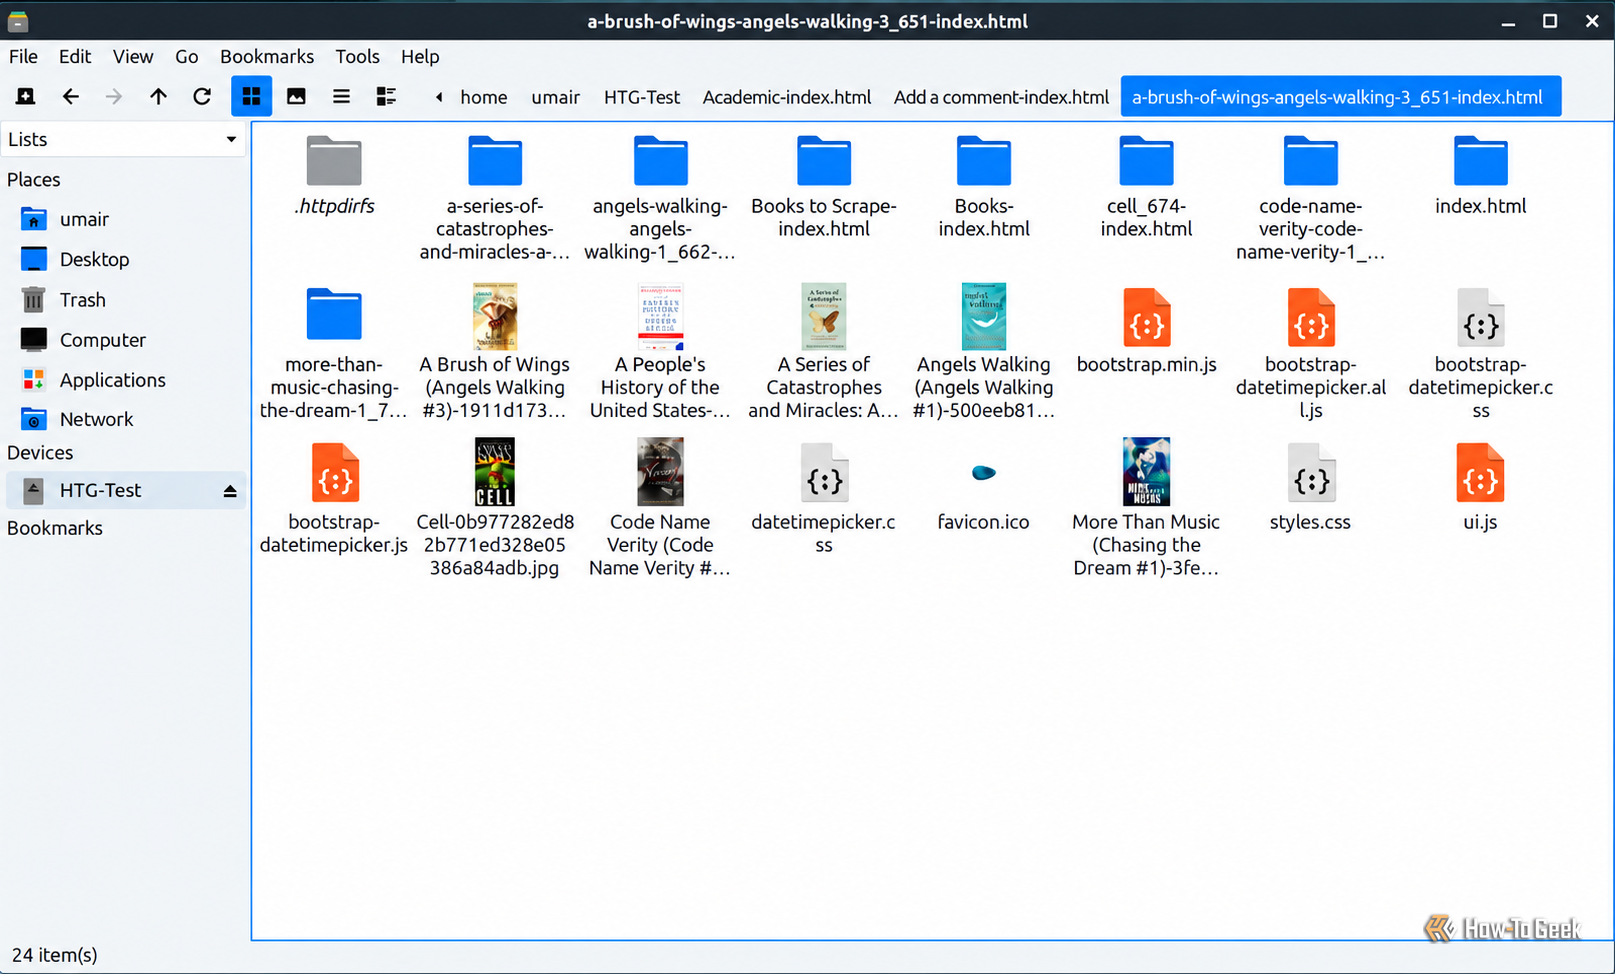Image resolution: width=1615 pixels, height=974 pixels.
Task: Go back to the previous folder
Action: (x=70, y=96)
